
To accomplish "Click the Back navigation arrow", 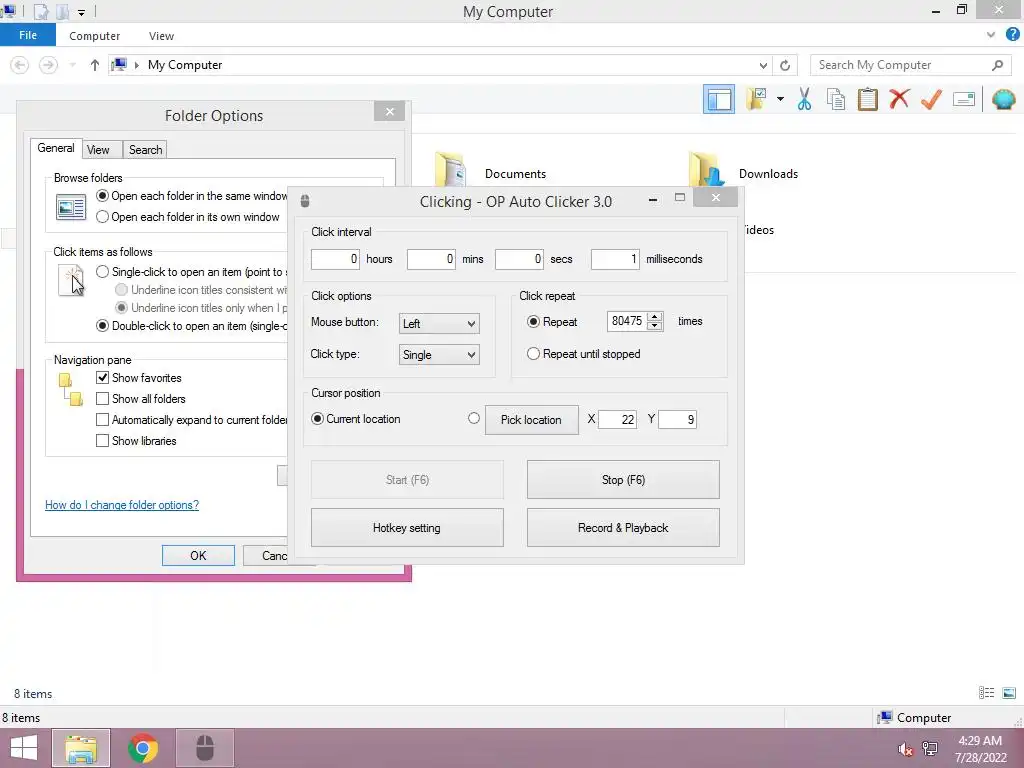I will tap(20, 65).
